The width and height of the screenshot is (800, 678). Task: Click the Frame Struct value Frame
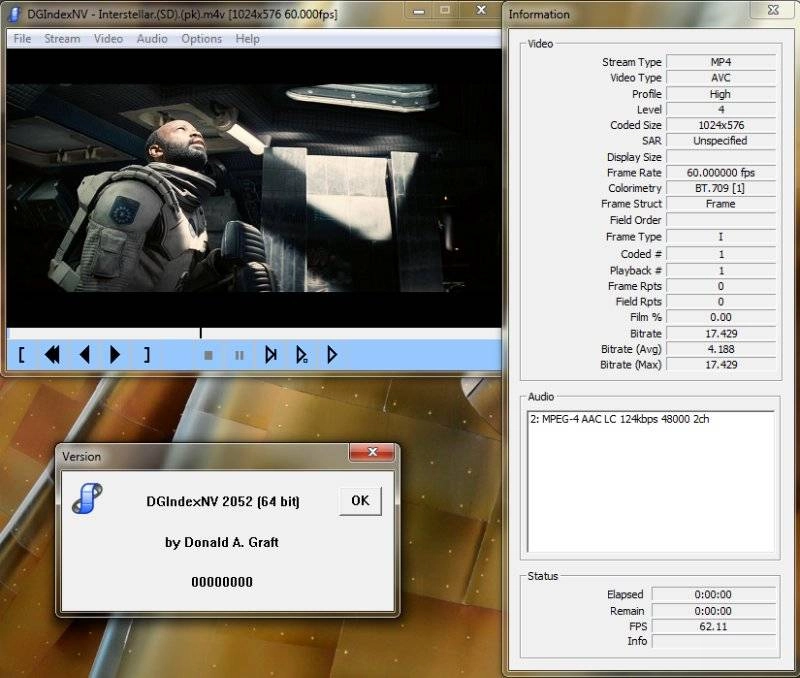(720, 204)
